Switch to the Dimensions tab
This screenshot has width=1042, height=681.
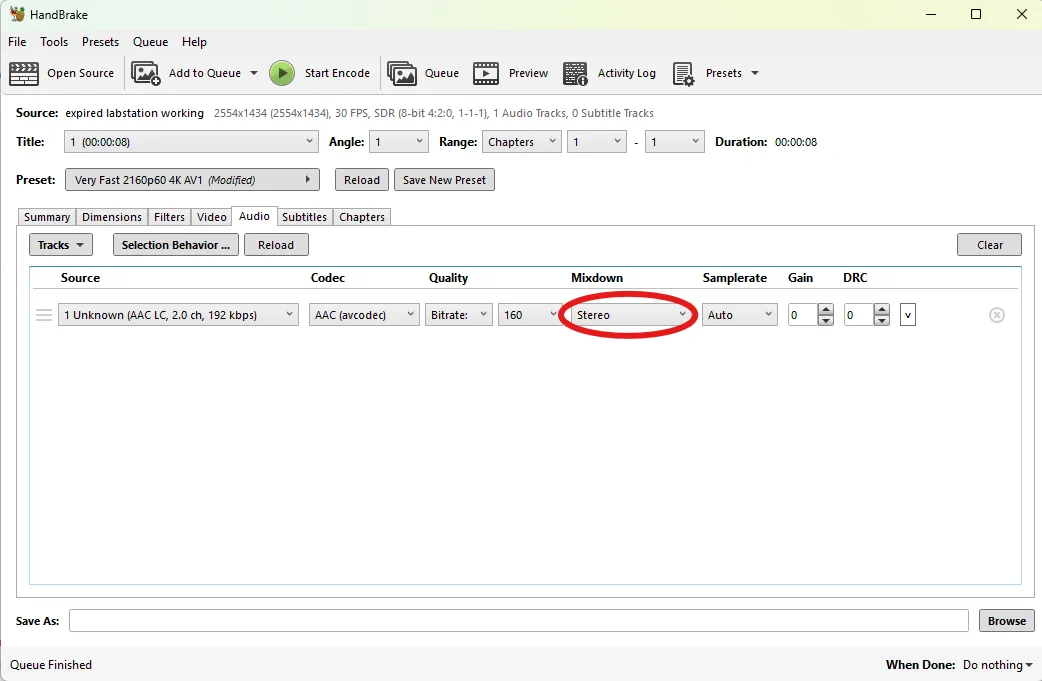[112, 217]
